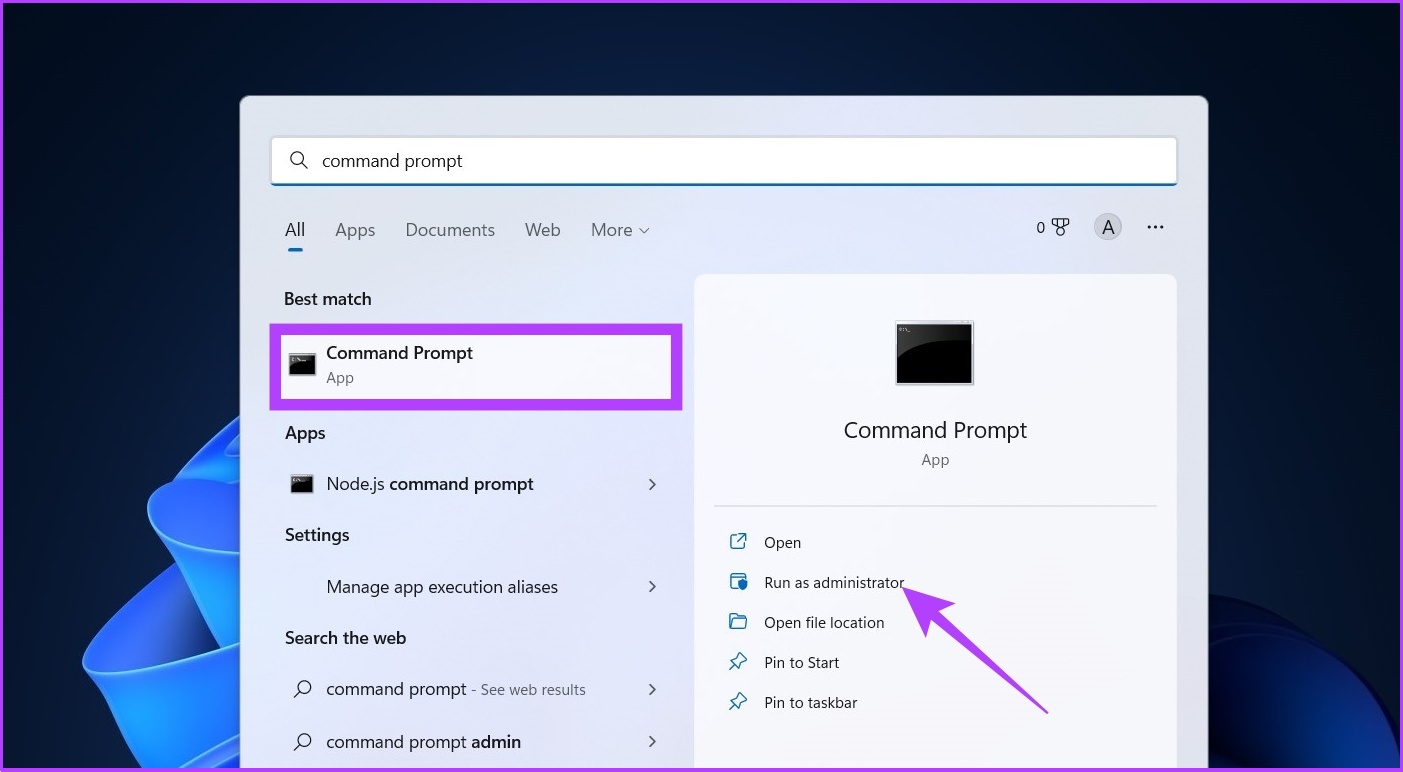Image resolution: width=1403 pixels, height=772 pixels.
Task: Click the rewards points count '0'
Action: click(x=1040, y=228)
